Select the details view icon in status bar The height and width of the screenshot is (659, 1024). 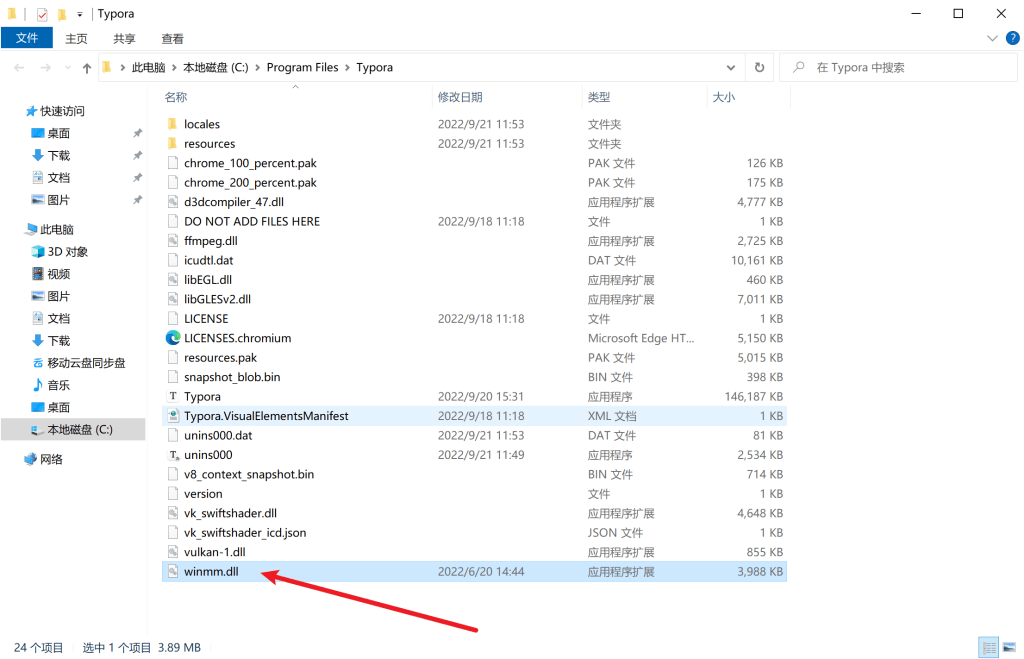tap(987, 647)
